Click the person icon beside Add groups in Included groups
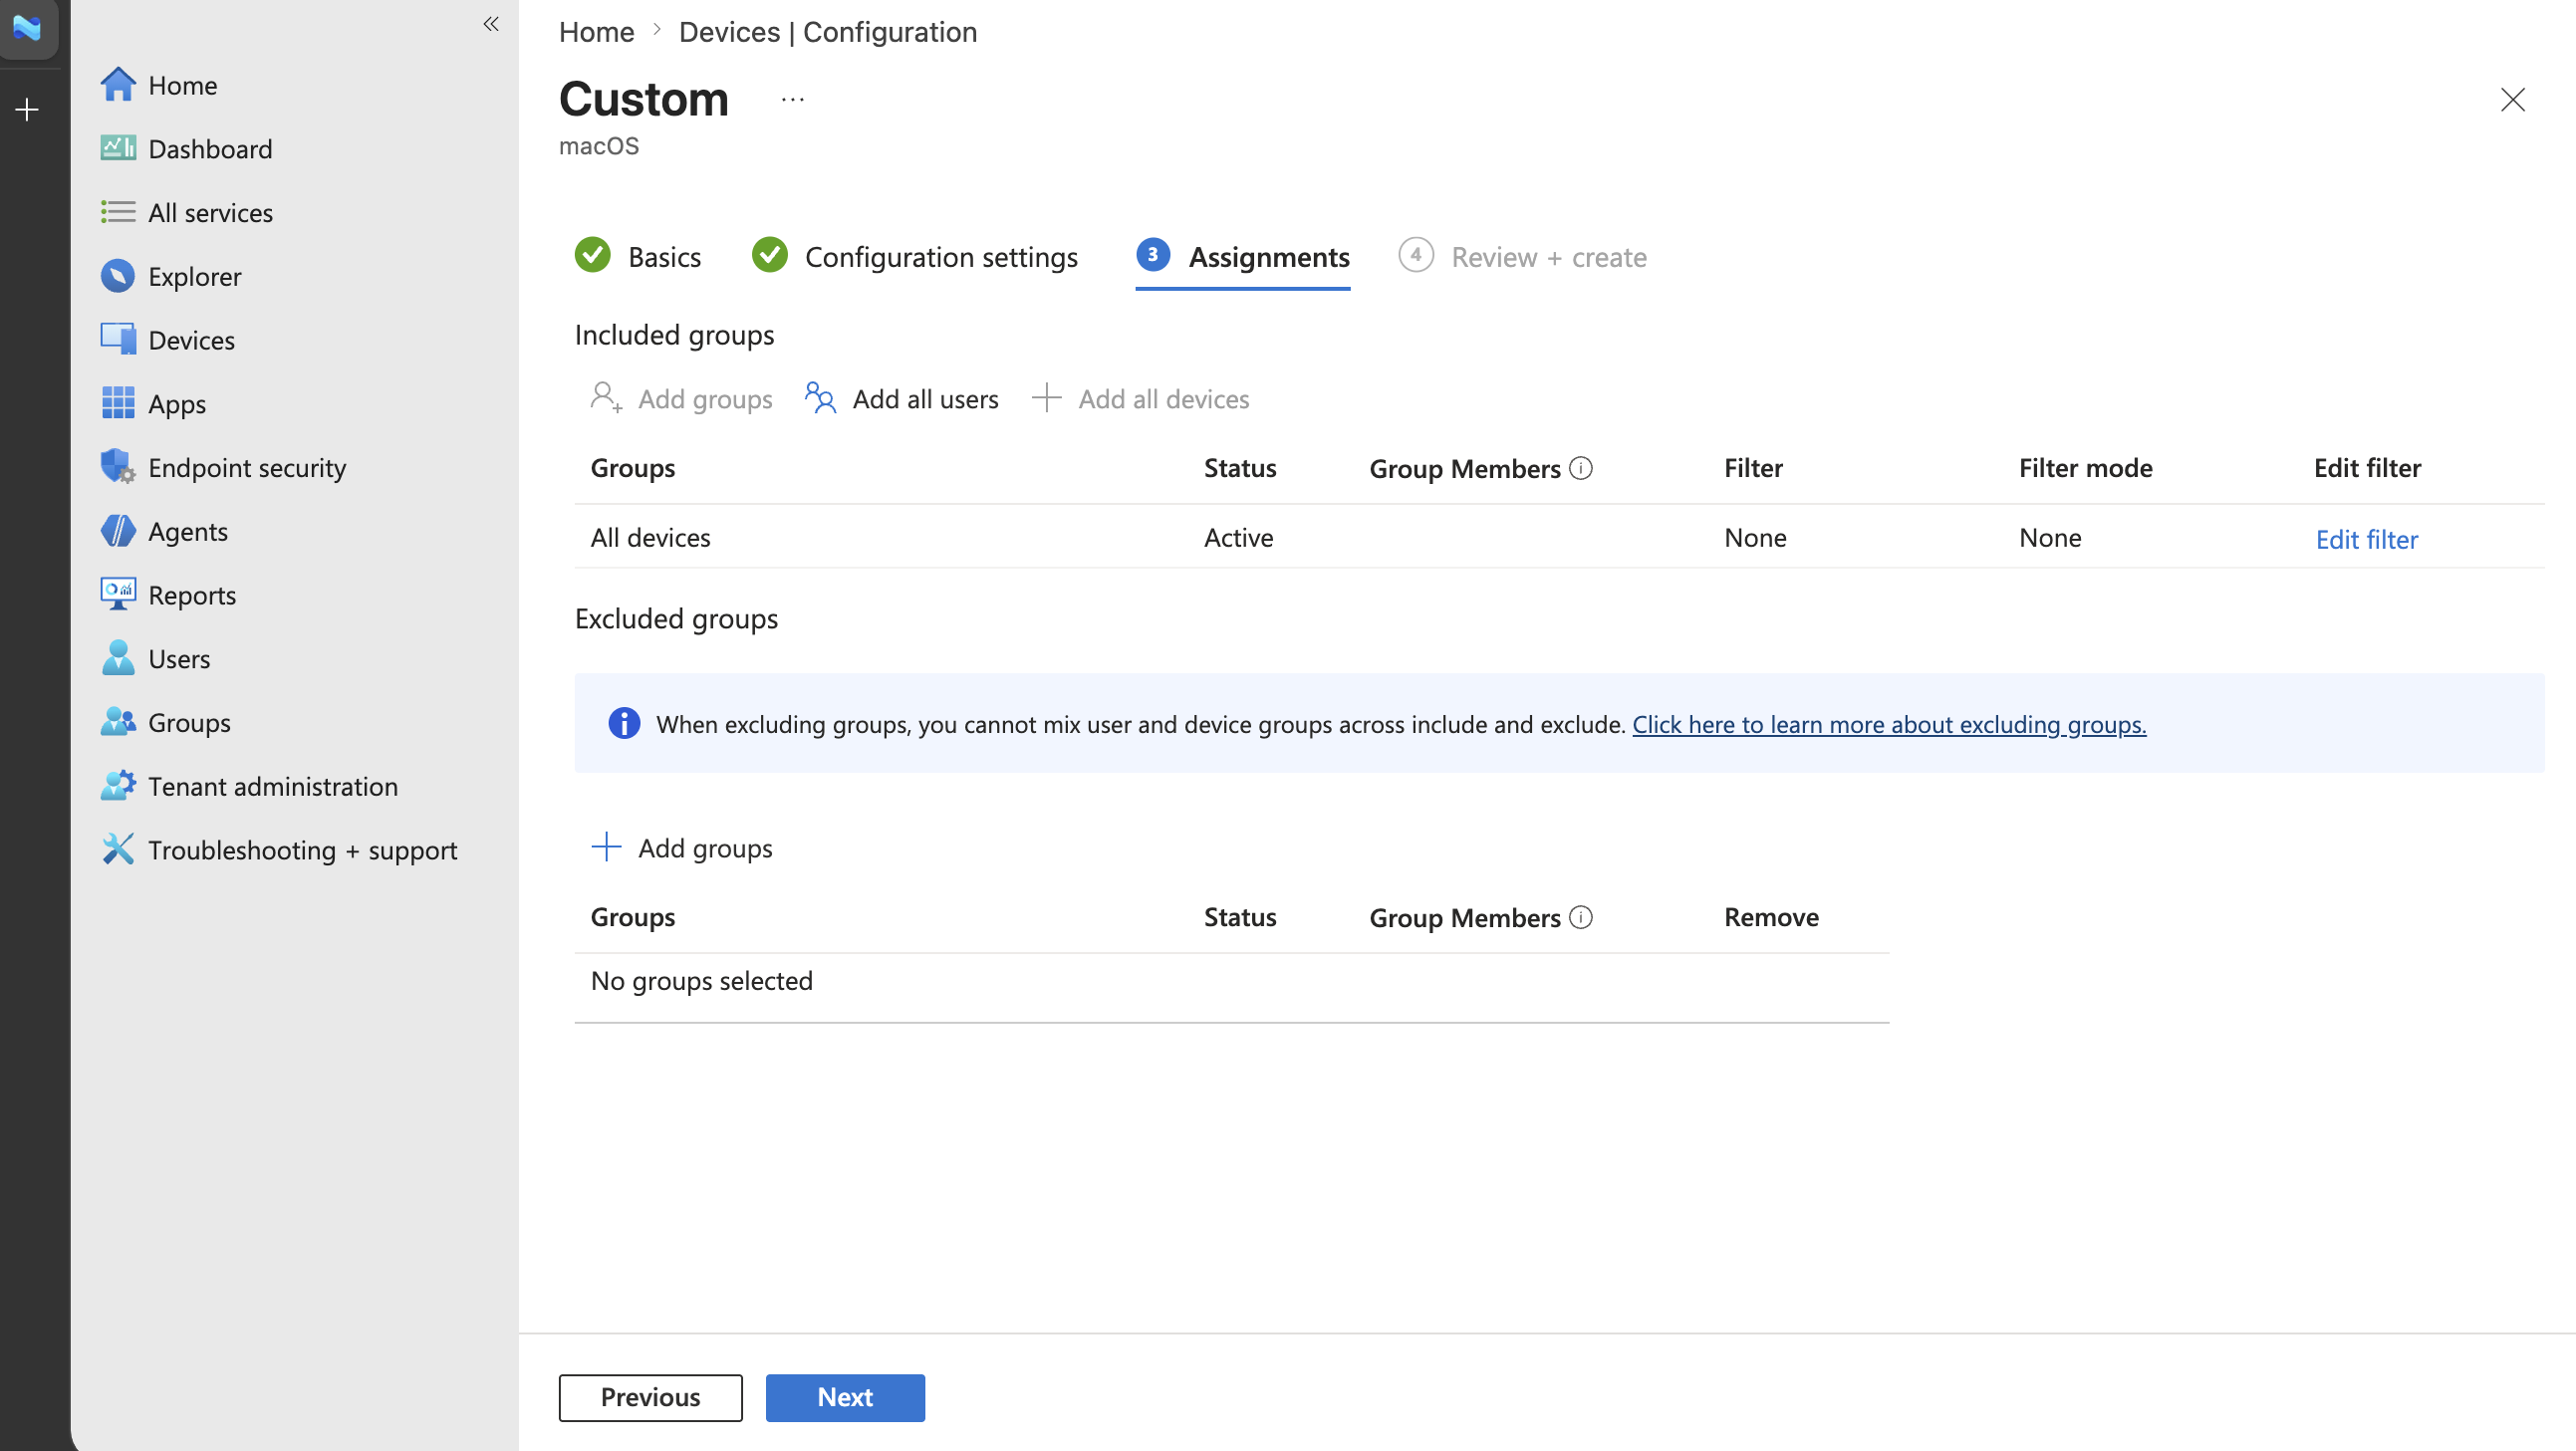This screenshot has height=1451, width=2576. point(606,398)
